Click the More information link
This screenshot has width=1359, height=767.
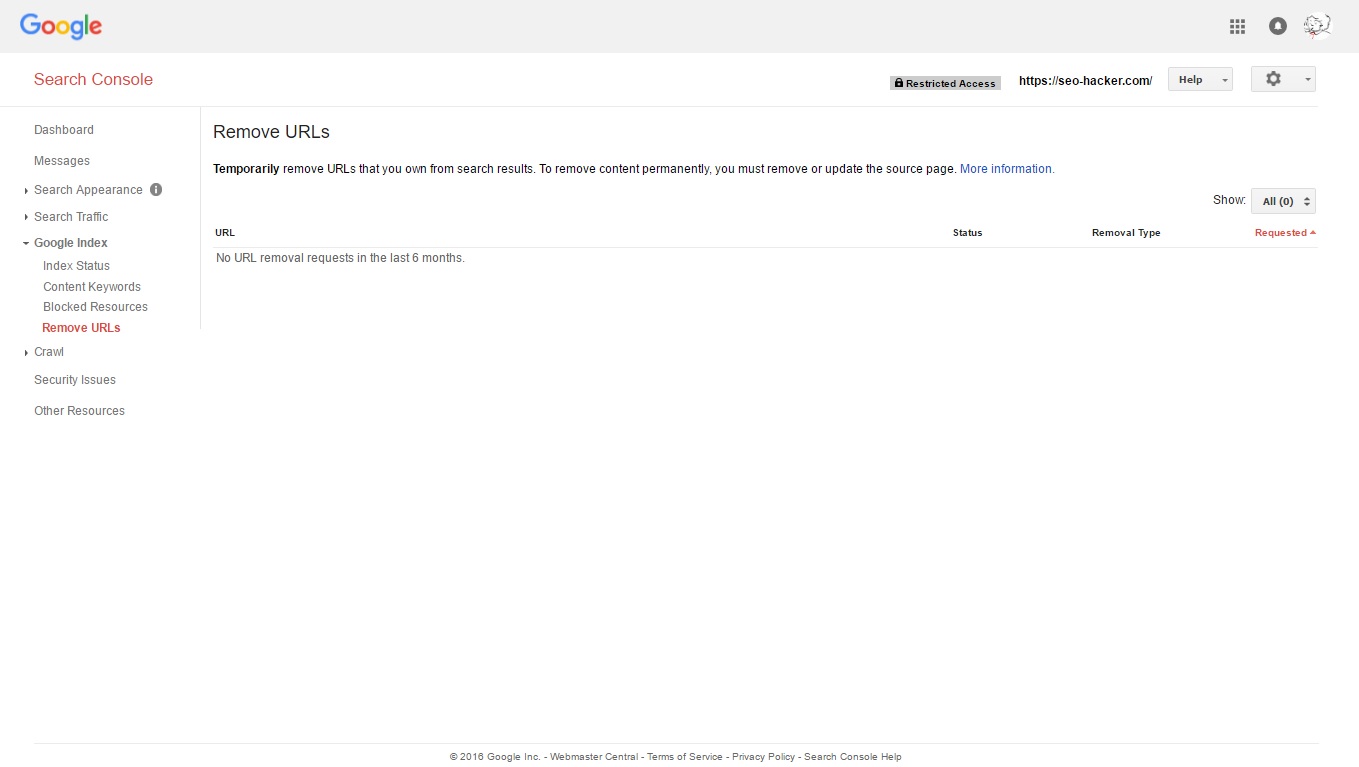coord(1006,169)
